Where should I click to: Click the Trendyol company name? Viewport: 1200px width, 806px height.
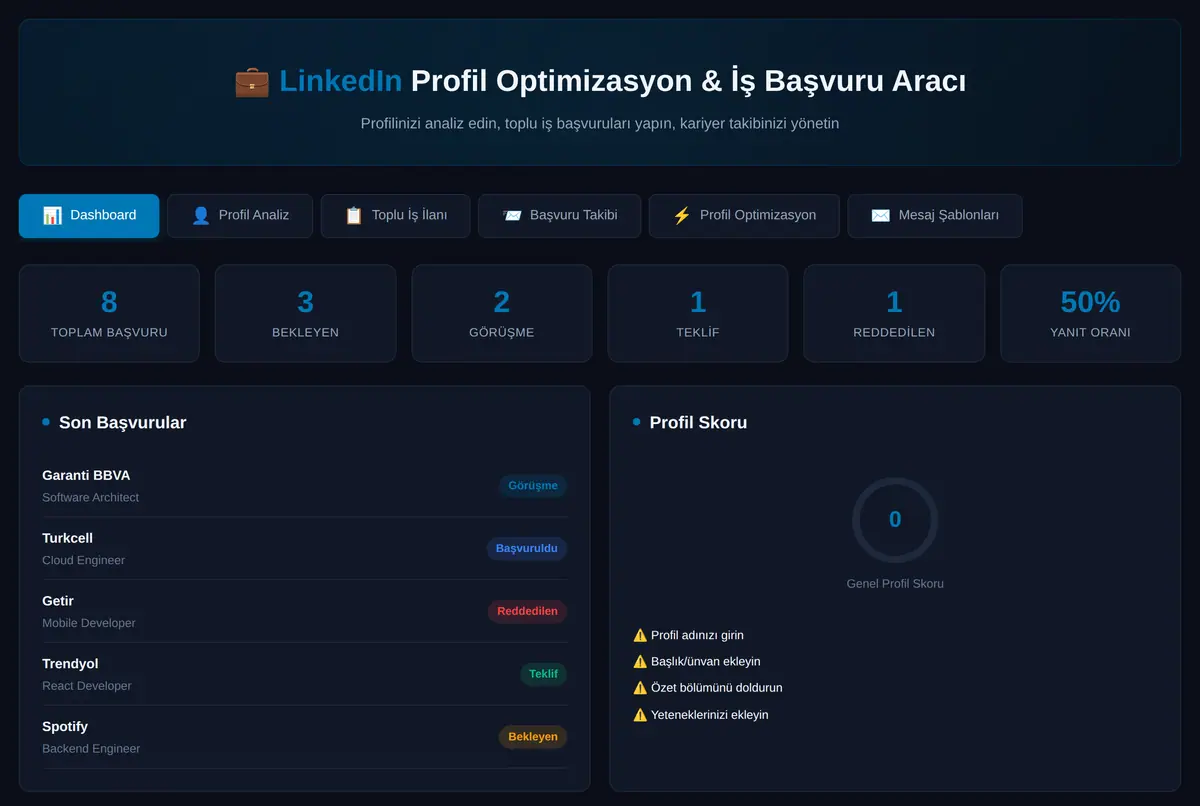[x=70, y=664]
